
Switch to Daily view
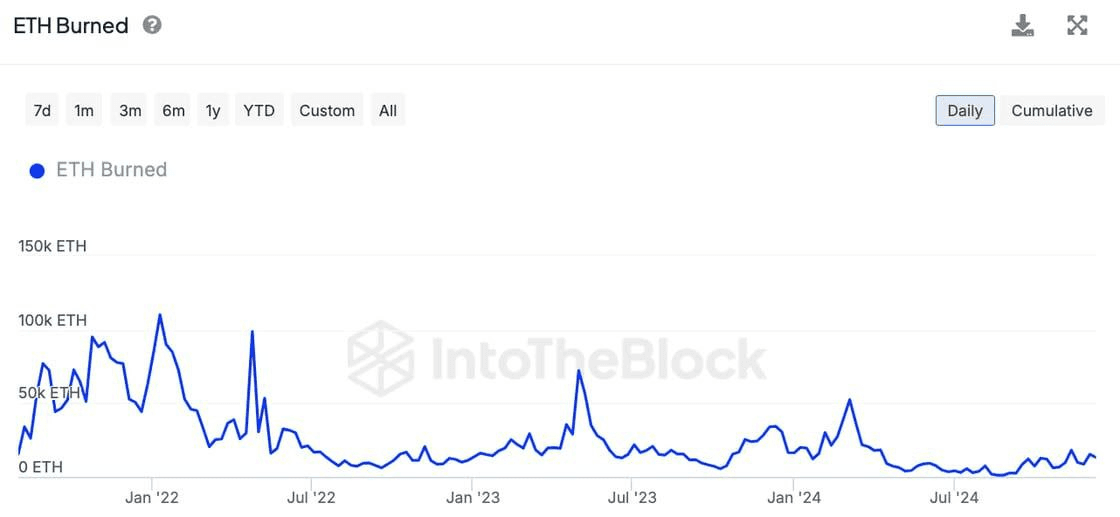tap(964, 111)
